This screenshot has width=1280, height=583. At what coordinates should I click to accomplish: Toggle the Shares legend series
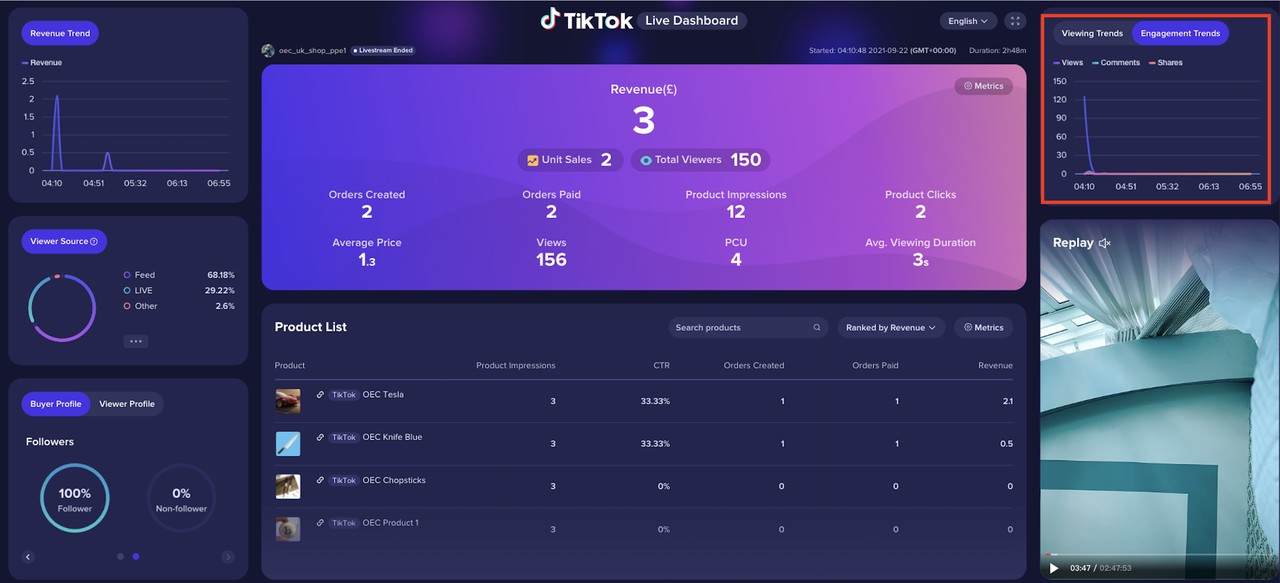[x=1165, y=63]
